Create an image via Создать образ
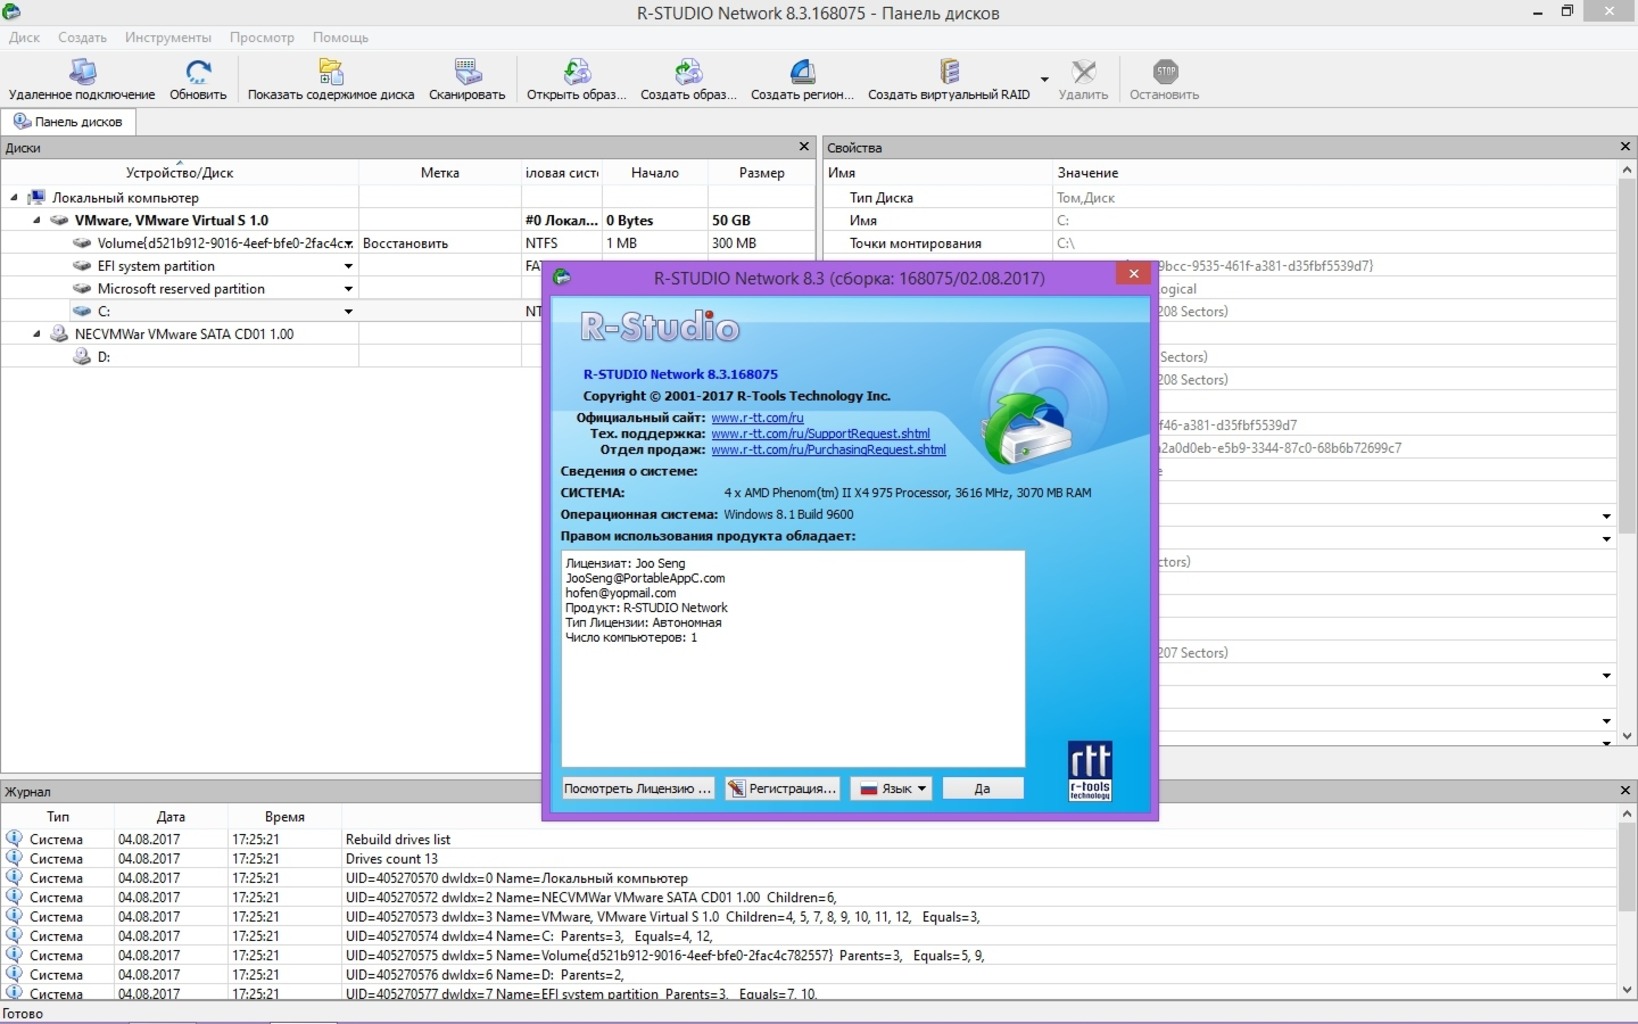Screen dimensions: 1638x1024 (688, 79)
